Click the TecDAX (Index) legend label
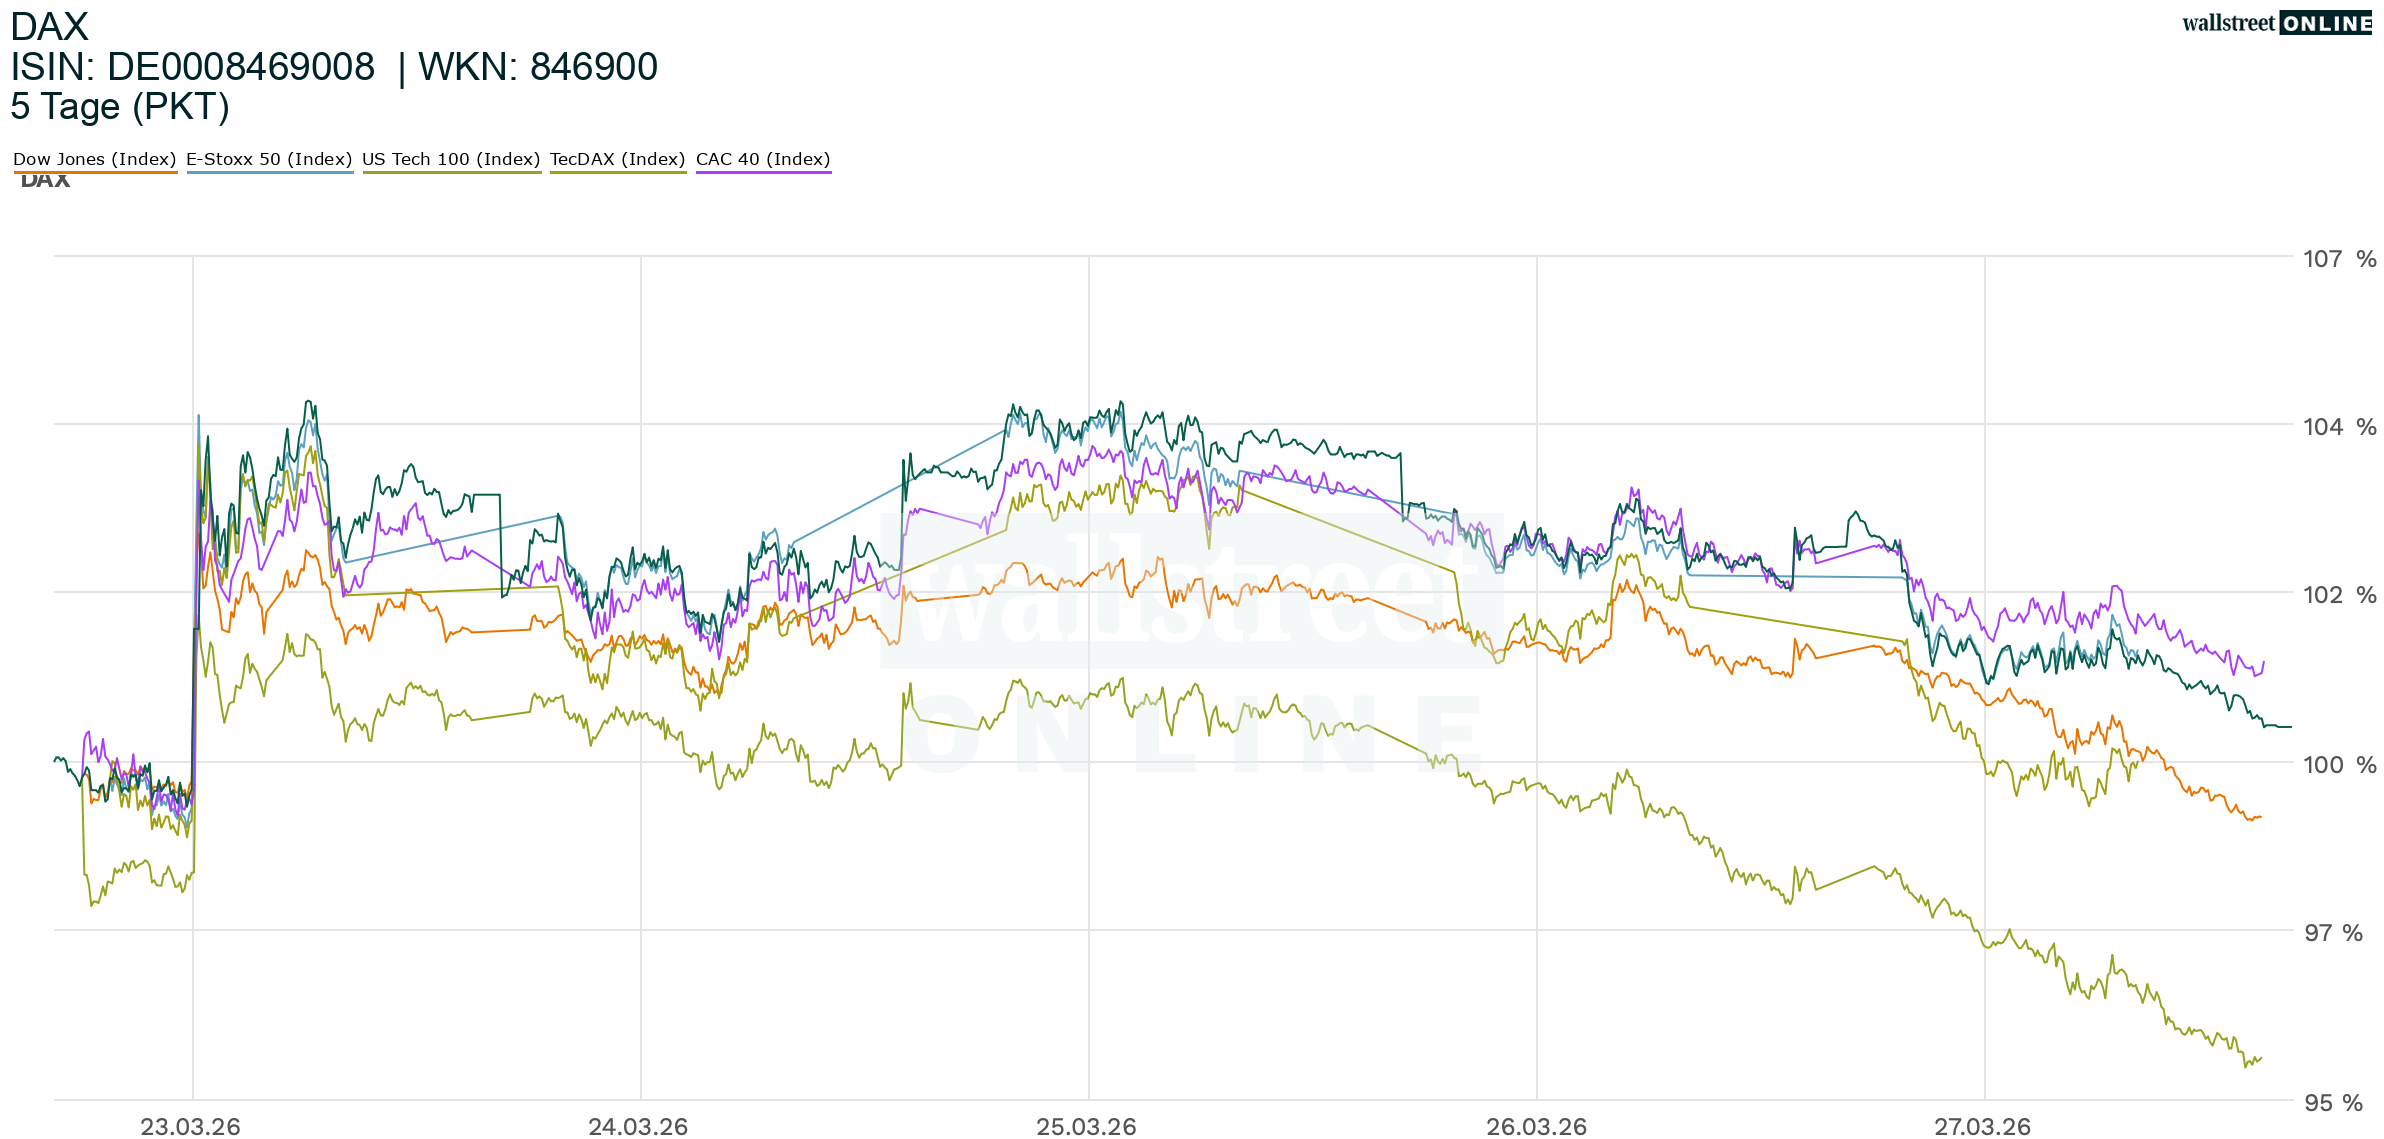This screenshot has width=2384, height=1139. (617, 159)
